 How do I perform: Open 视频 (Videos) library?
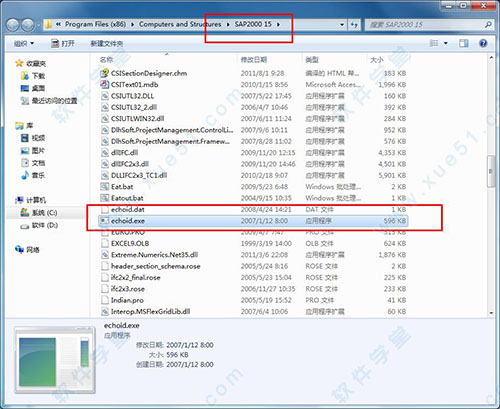coord(33,138)
